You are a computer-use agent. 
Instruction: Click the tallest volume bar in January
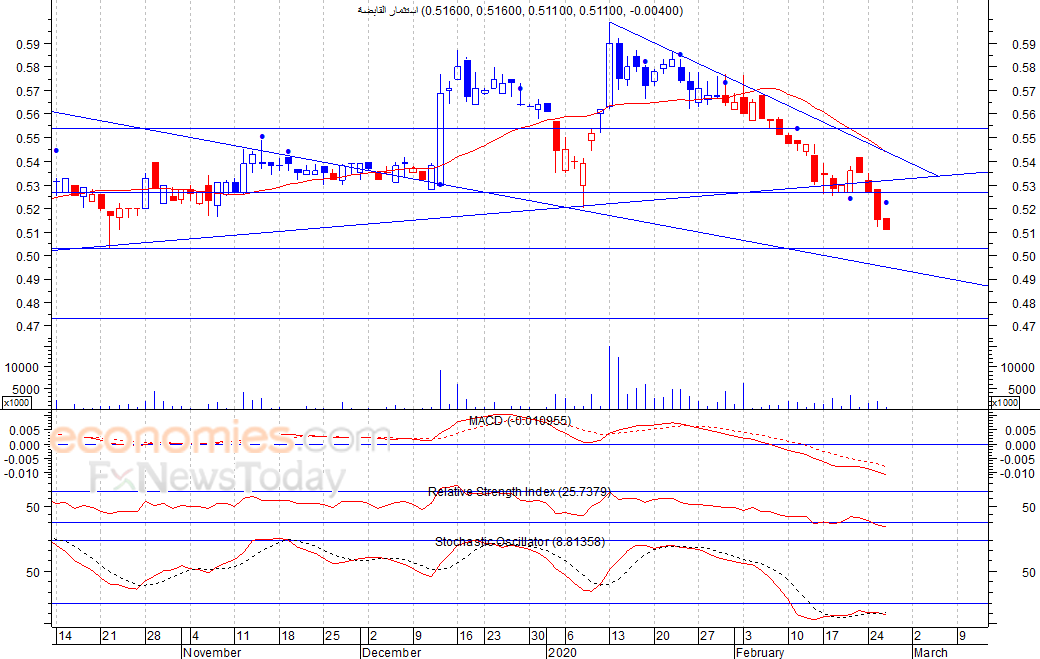pos(609,376)
